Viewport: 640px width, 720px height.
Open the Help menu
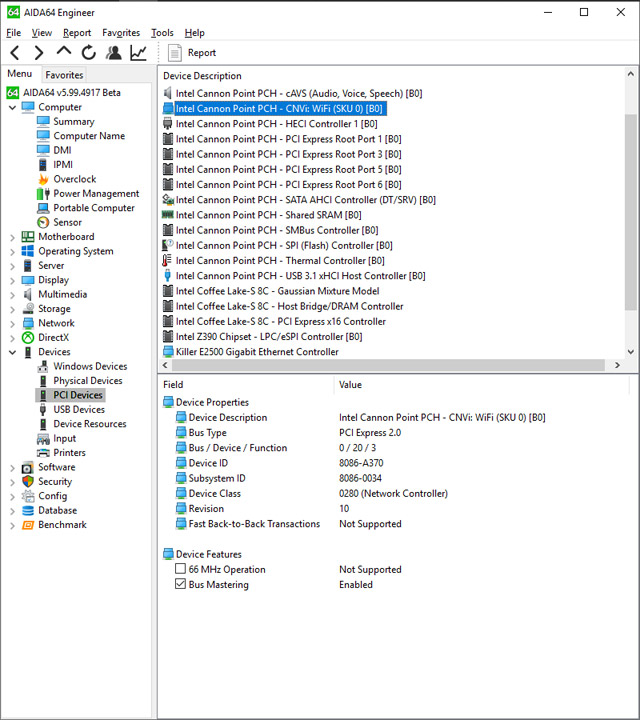(195, 33)
